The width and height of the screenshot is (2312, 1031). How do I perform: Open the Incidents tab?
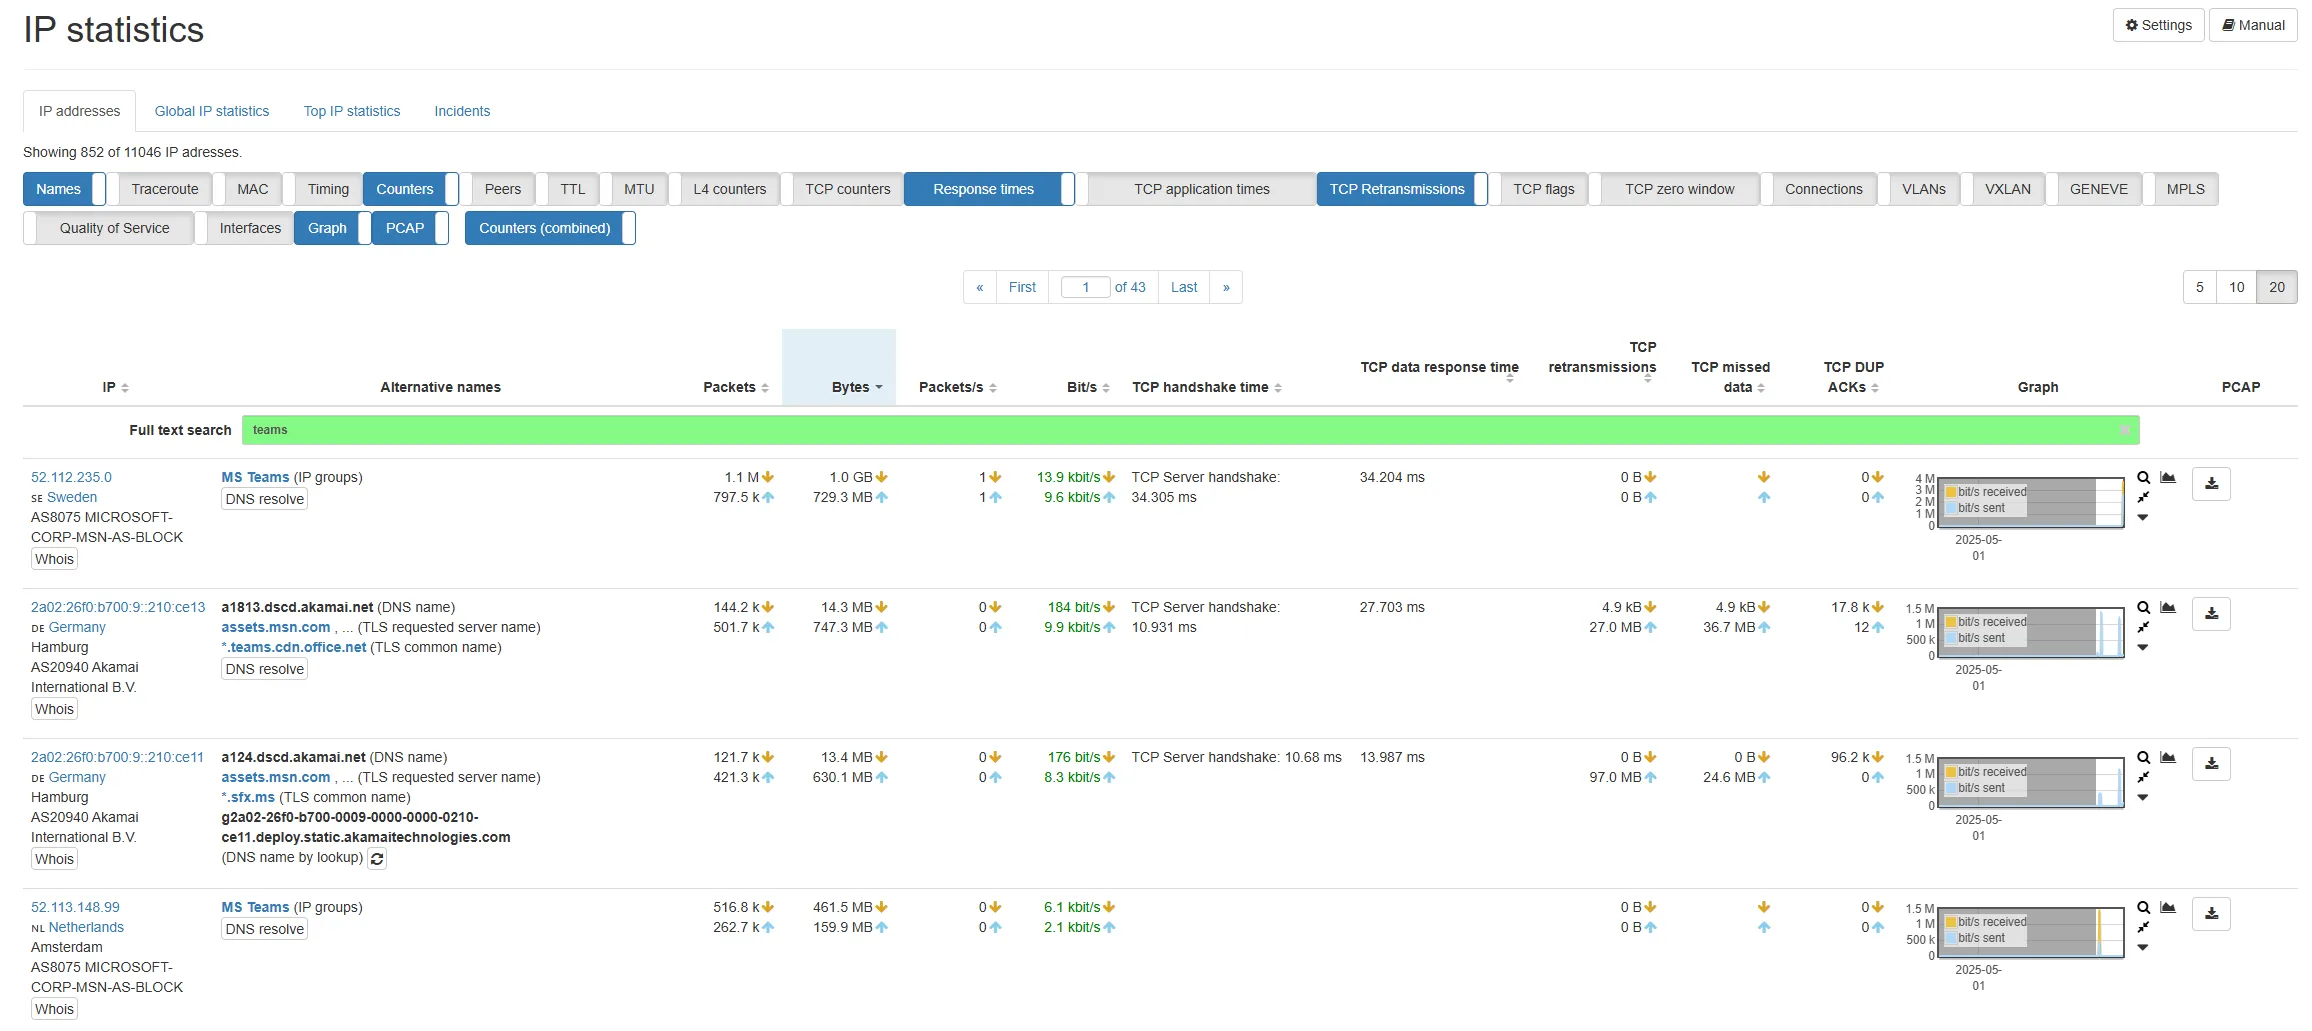pos(461,111)
